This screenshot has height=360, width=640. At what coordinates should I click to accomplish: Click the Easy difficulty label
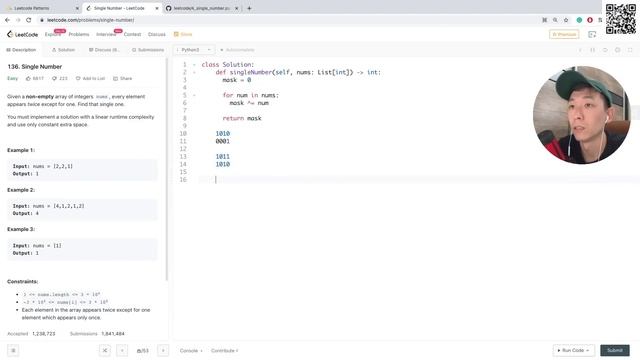point(13,78)
